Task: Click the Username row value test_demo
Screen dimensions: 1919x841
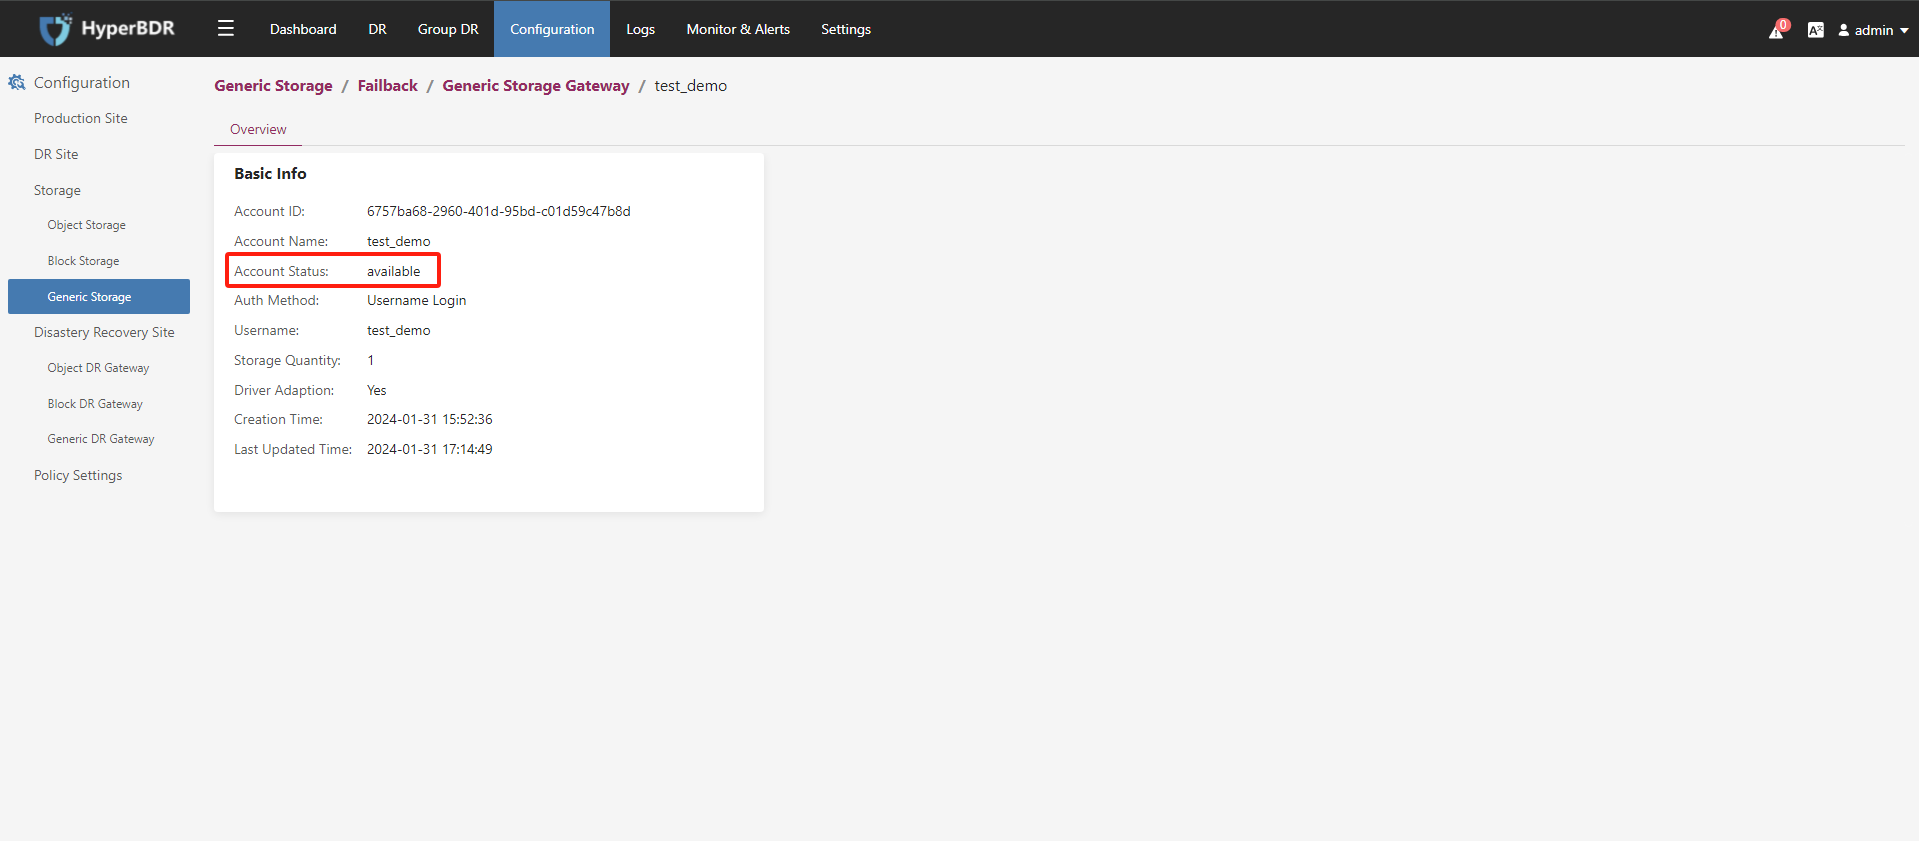Action: 399,330
